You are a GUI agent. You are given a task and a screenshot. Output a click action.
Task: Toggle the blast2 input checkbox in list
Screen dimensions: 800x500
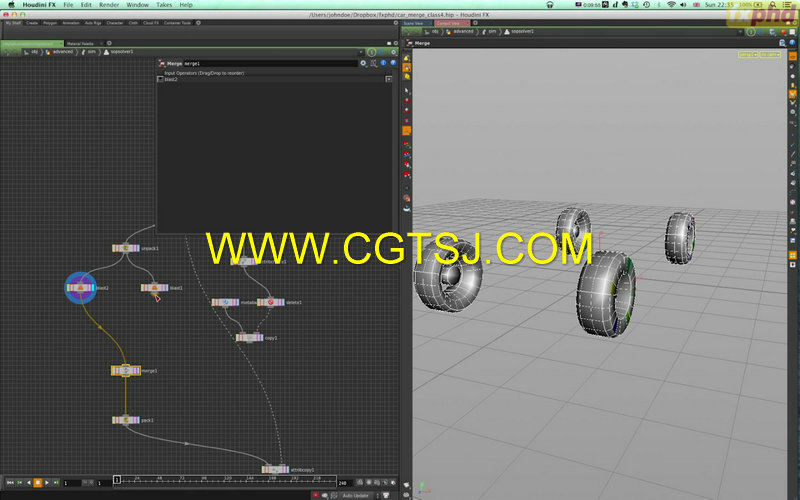click(x=160, y=79)
